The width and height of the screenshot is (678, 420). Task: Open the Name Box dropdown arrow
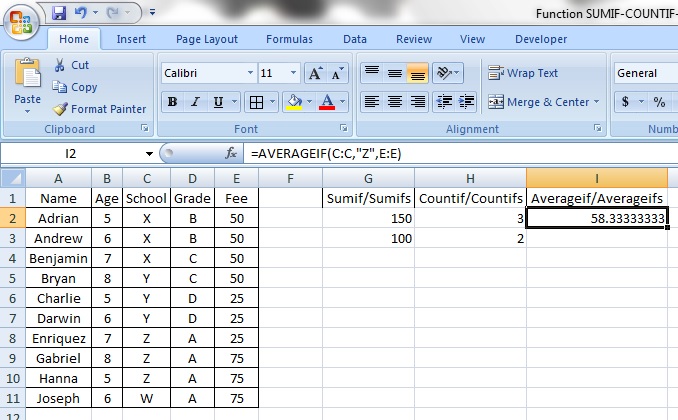click(x=149, y=154)
